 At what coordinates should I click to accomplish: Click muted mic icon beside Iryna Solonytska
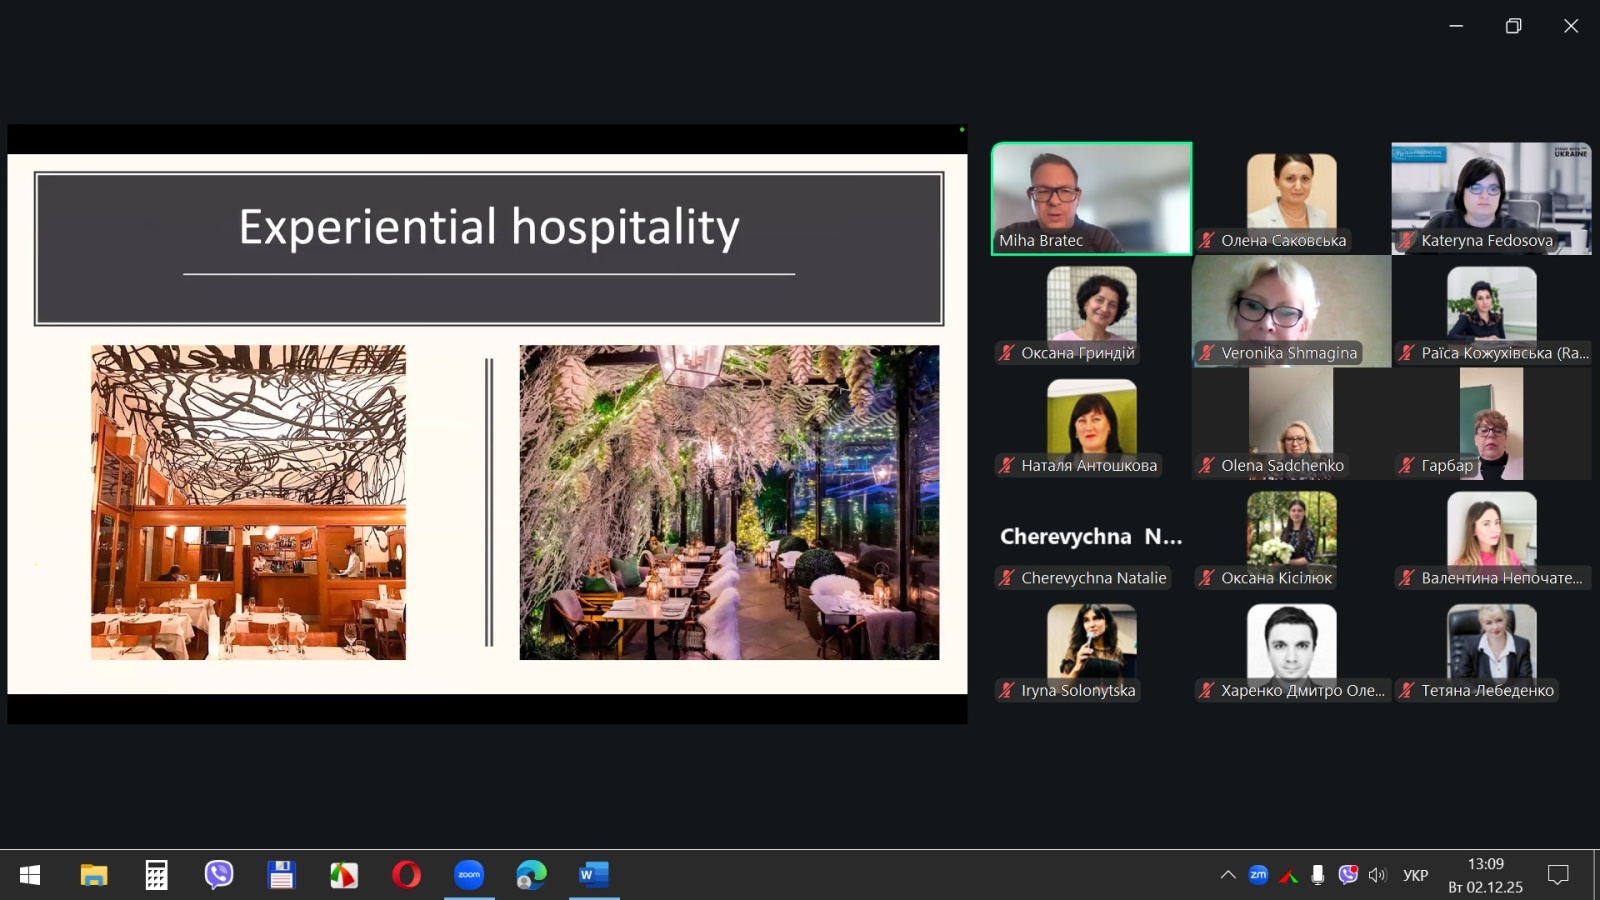tap(1007, 690)
